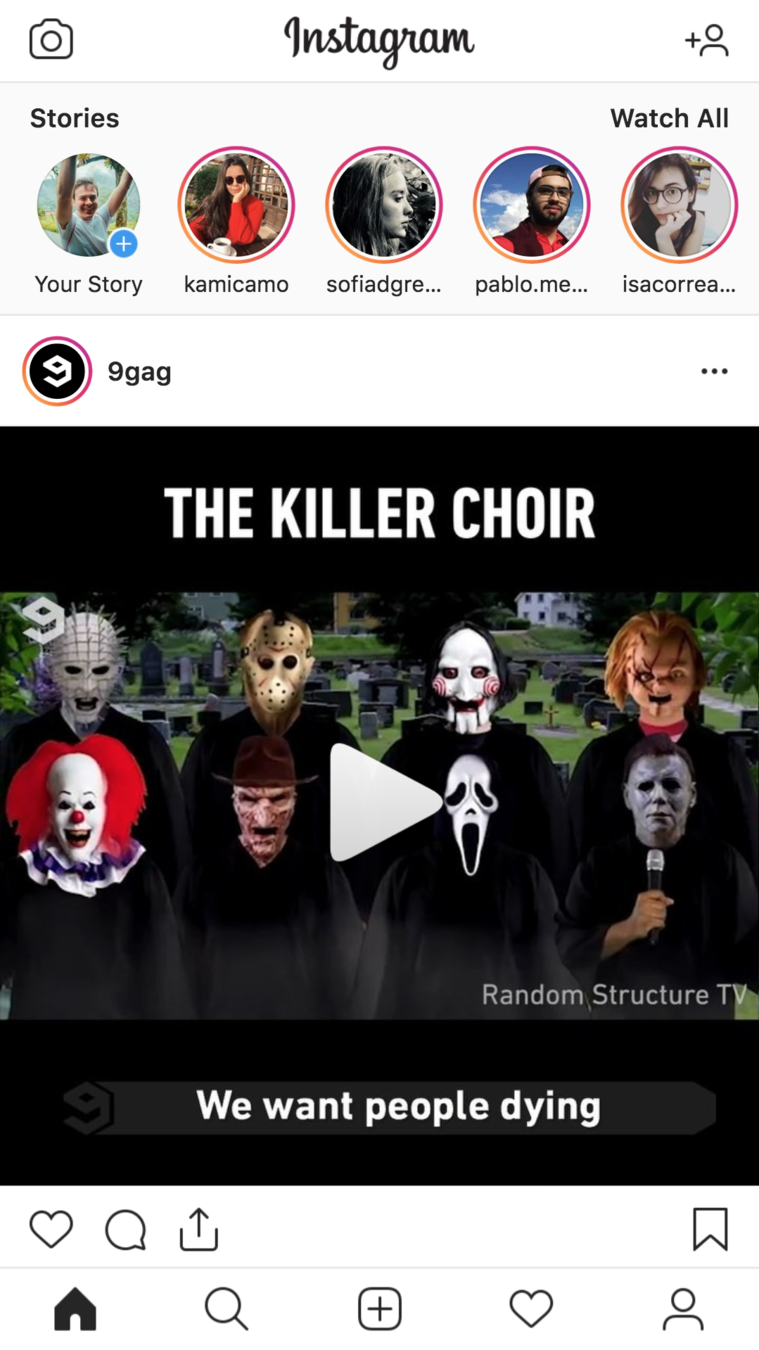Open Profile tab in bottom bar
This screenshot has height=1350, width=759.
coord(683,1309)
